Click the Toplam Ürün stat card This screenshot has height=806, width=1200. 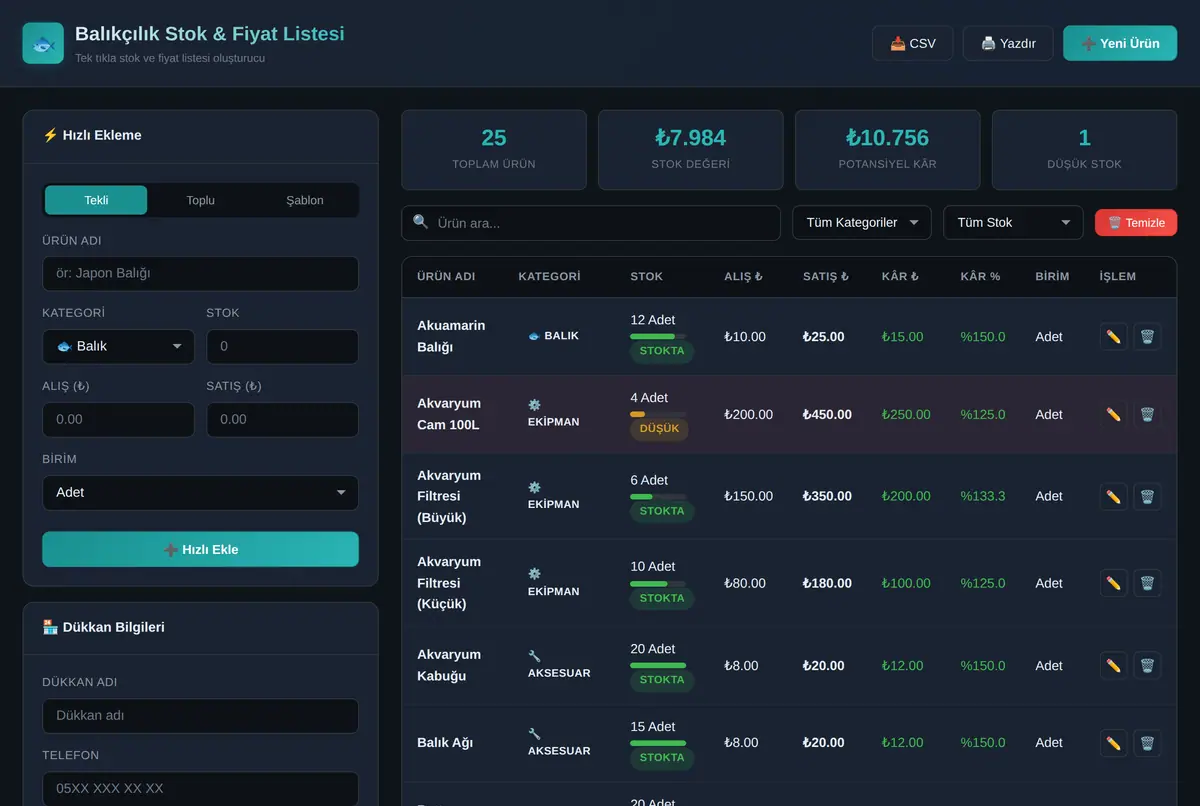coord(494,150)
